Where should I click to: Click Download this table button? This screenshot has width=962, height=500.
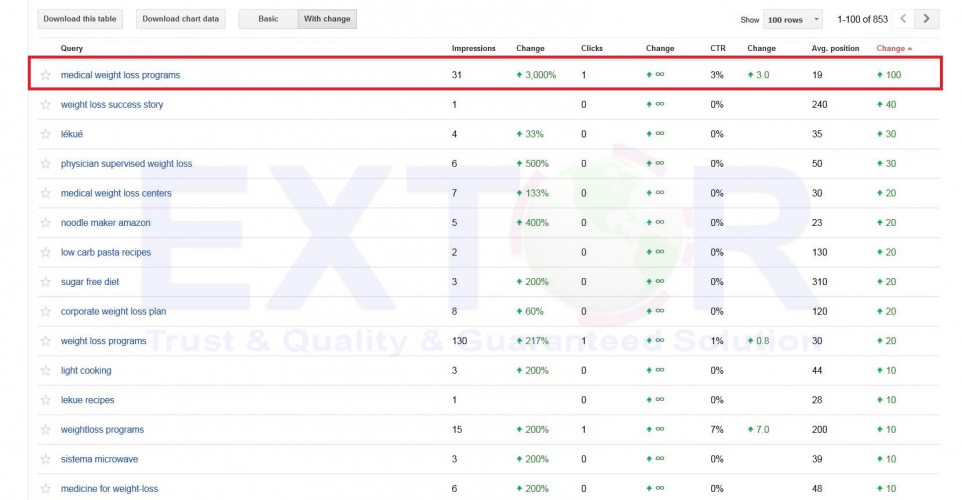point(80,19)
